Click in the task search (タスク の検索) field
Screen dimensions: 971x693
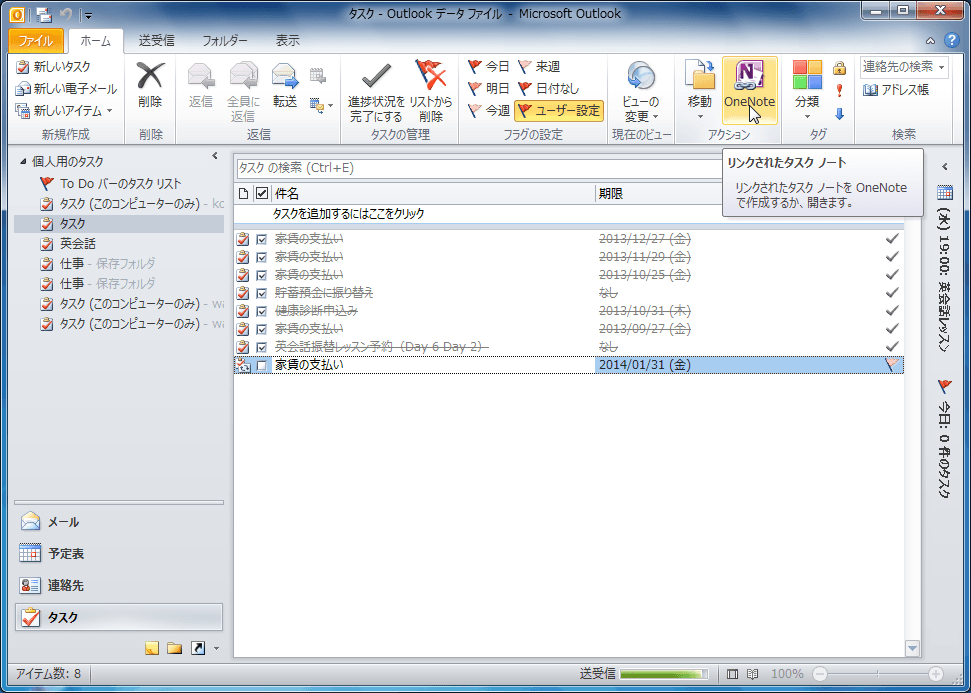[x=477, y=168]
